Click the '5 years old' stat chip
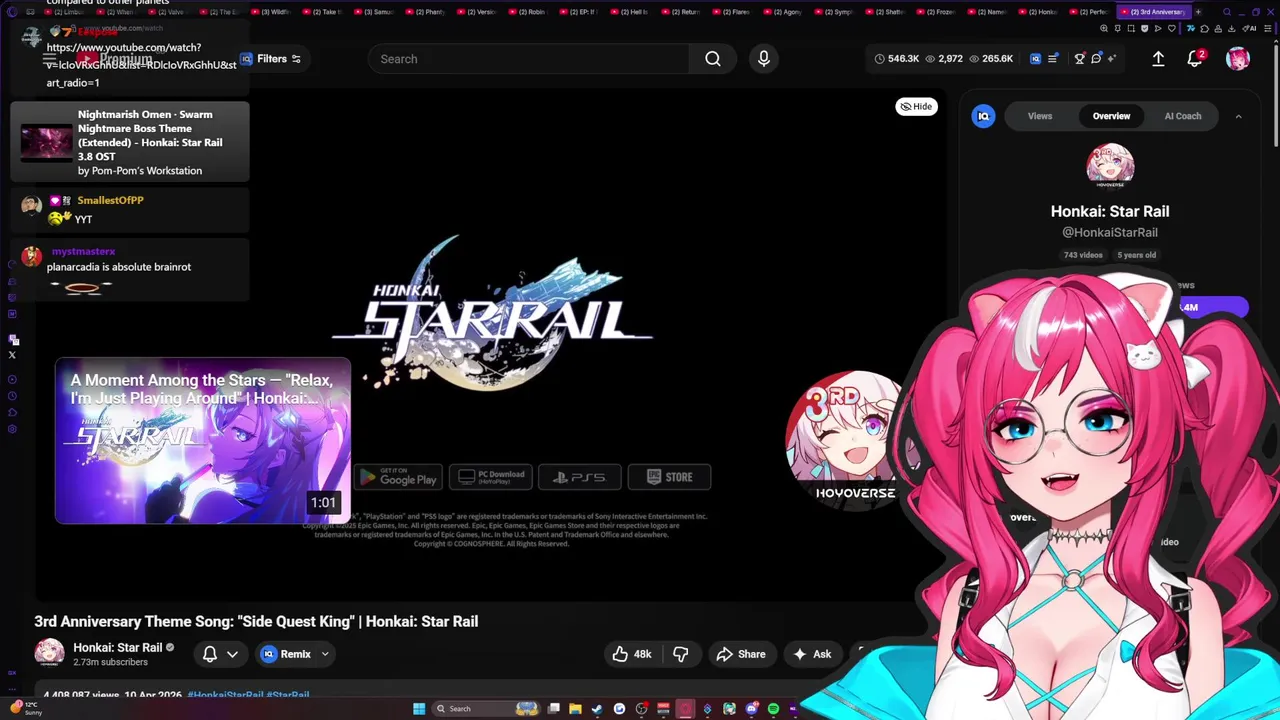This screenshot has width=1280, height=720. [x=1136, y=255]
